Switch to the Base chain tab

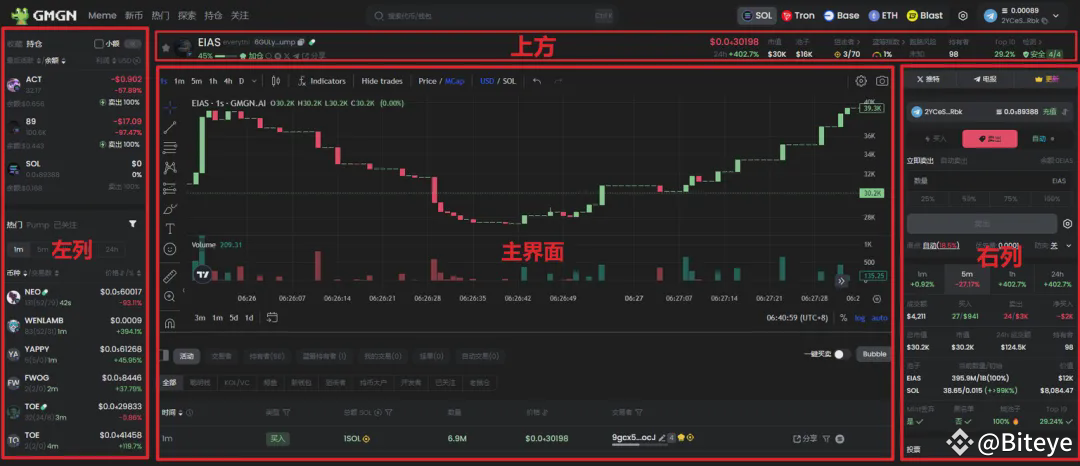click(840, 16)
